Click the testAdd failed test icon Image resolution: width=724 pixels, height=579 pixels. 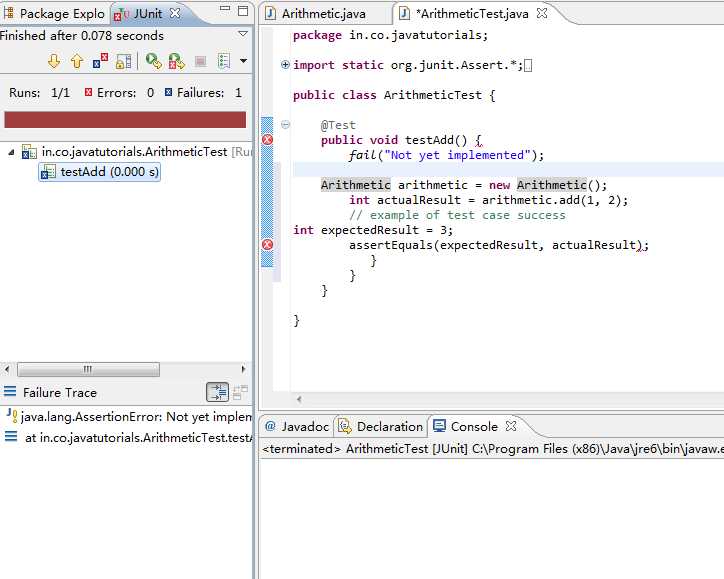pyautogui.click(x=48, y=172)
